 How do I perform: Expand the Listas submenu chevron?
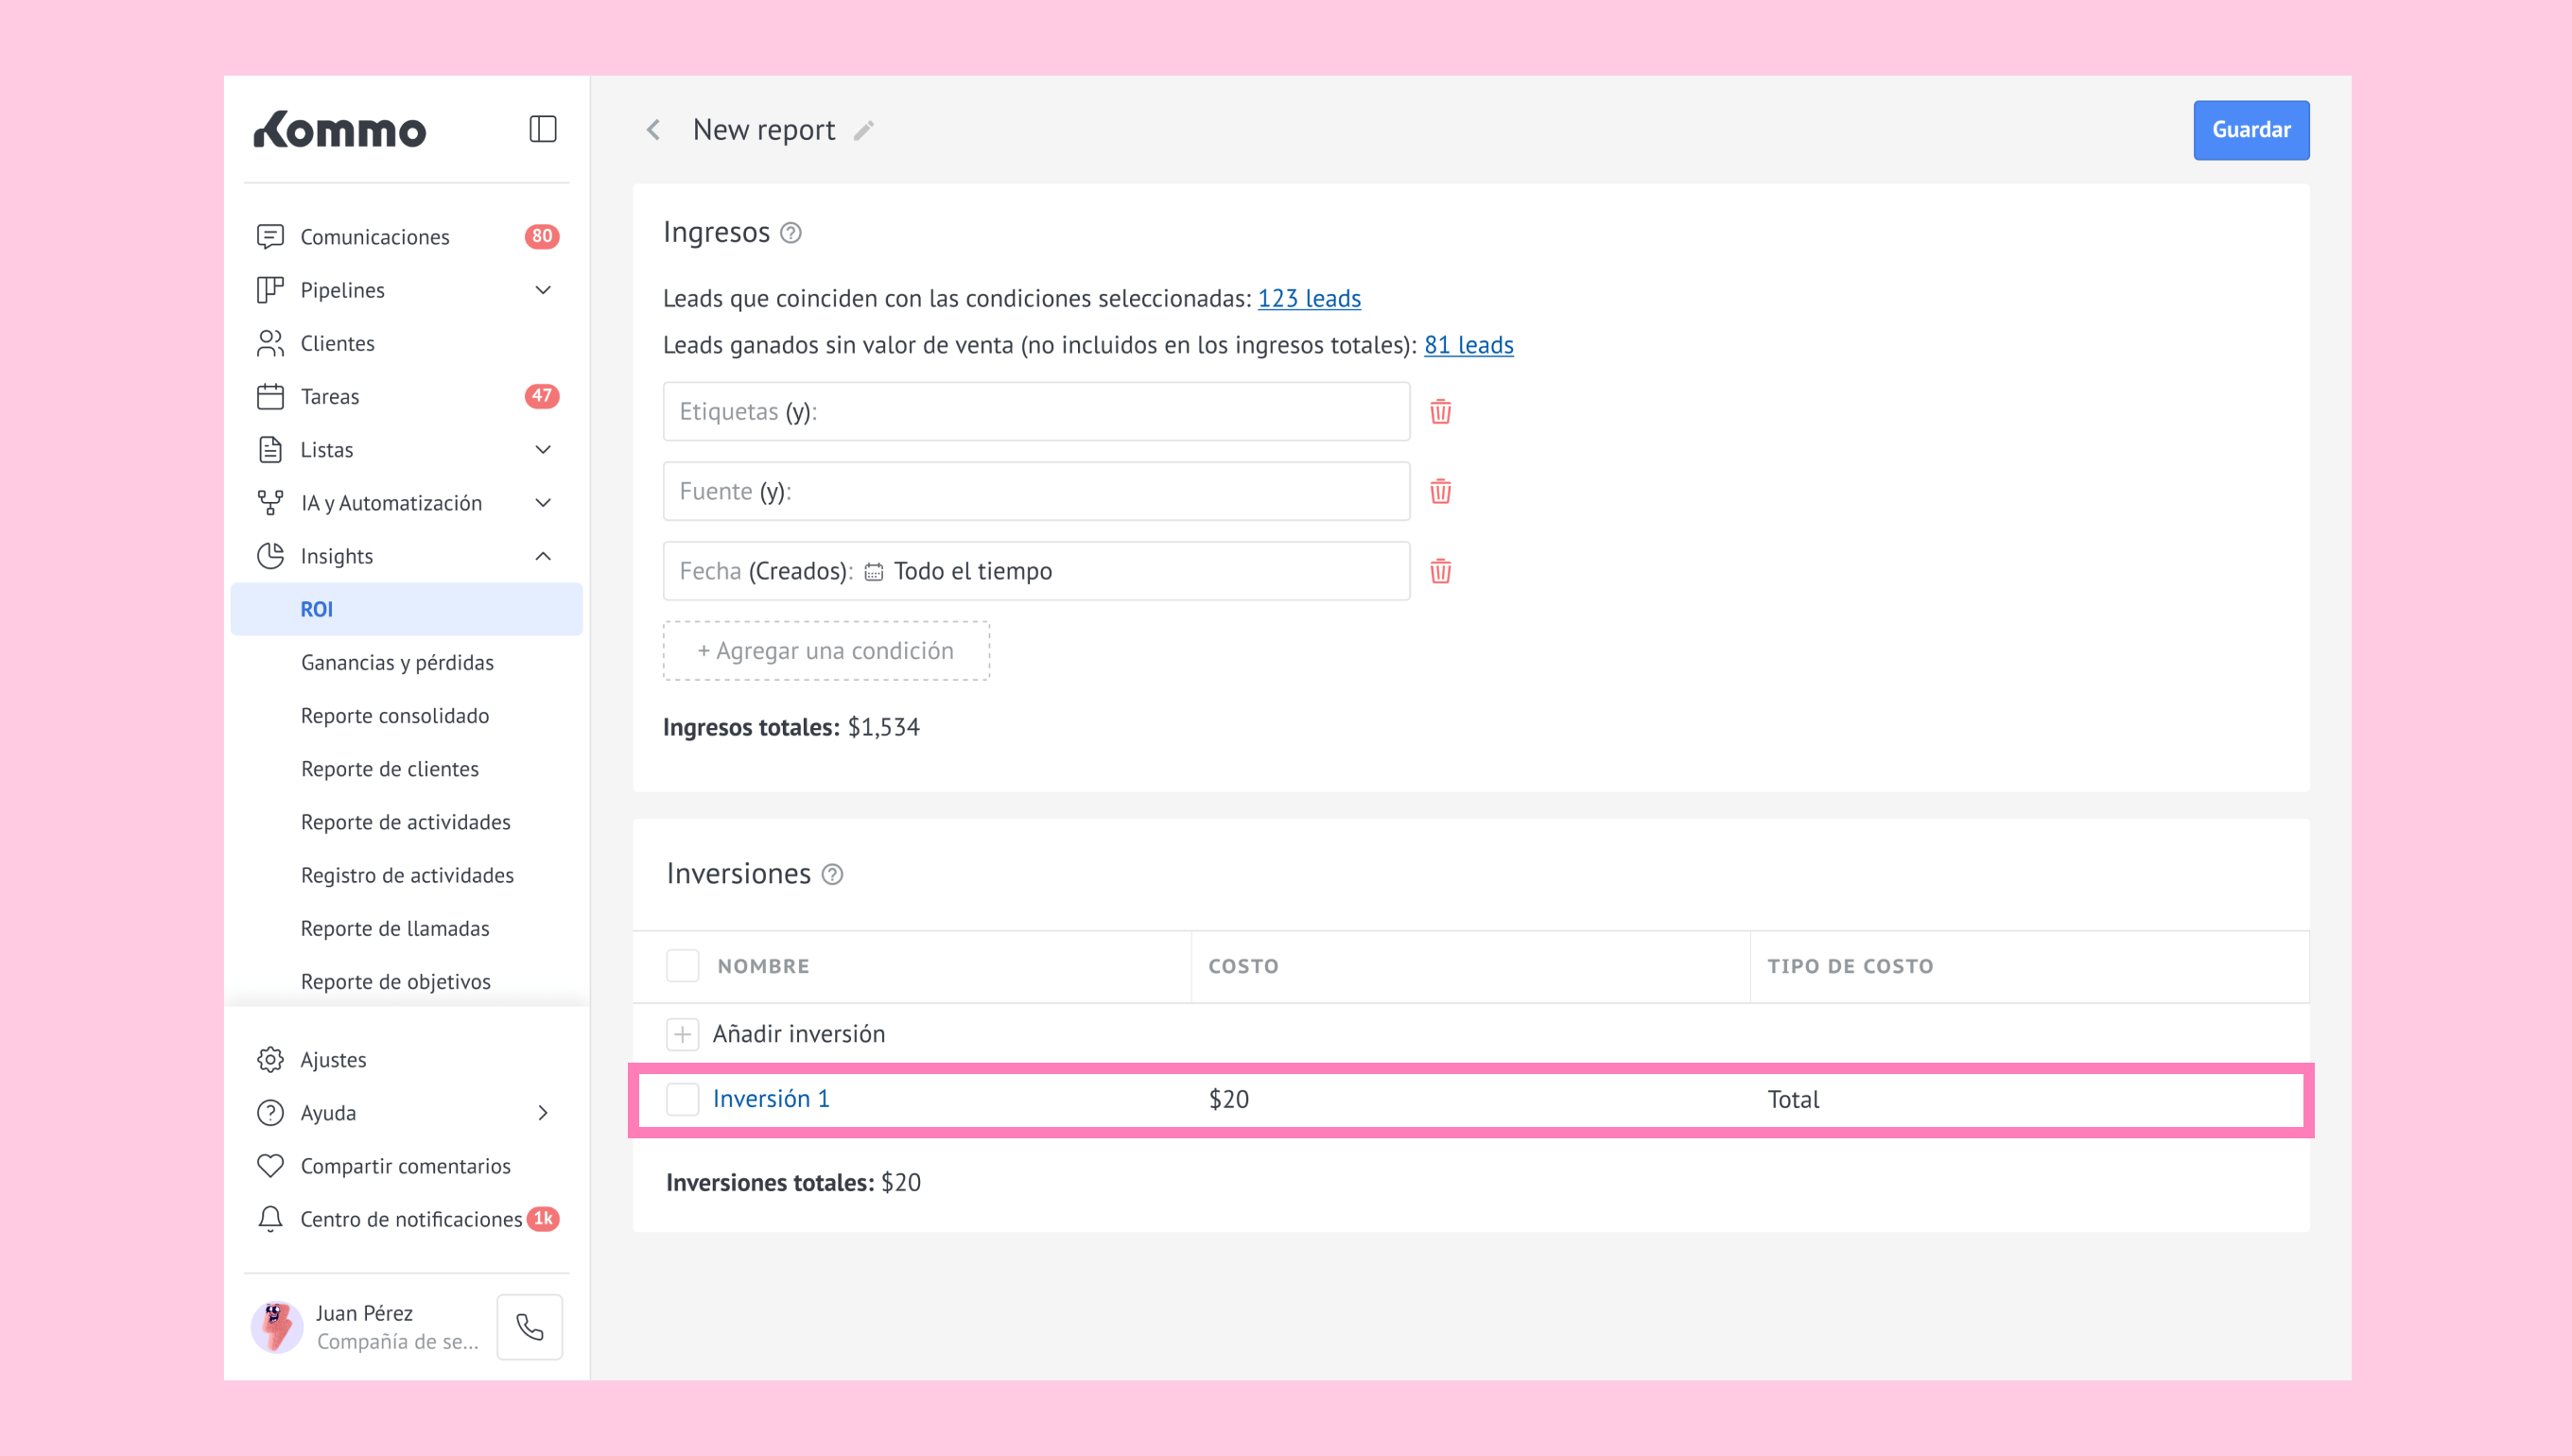(x=543, y=450)
